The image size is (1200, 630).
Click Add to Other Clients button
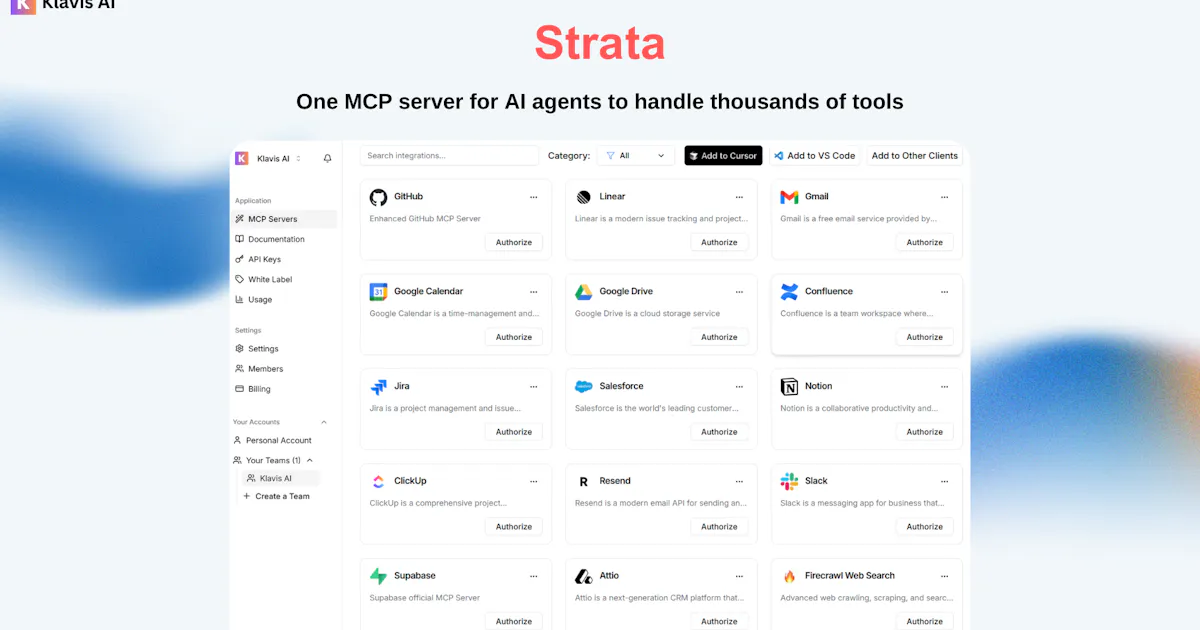(x=915, y=156)
